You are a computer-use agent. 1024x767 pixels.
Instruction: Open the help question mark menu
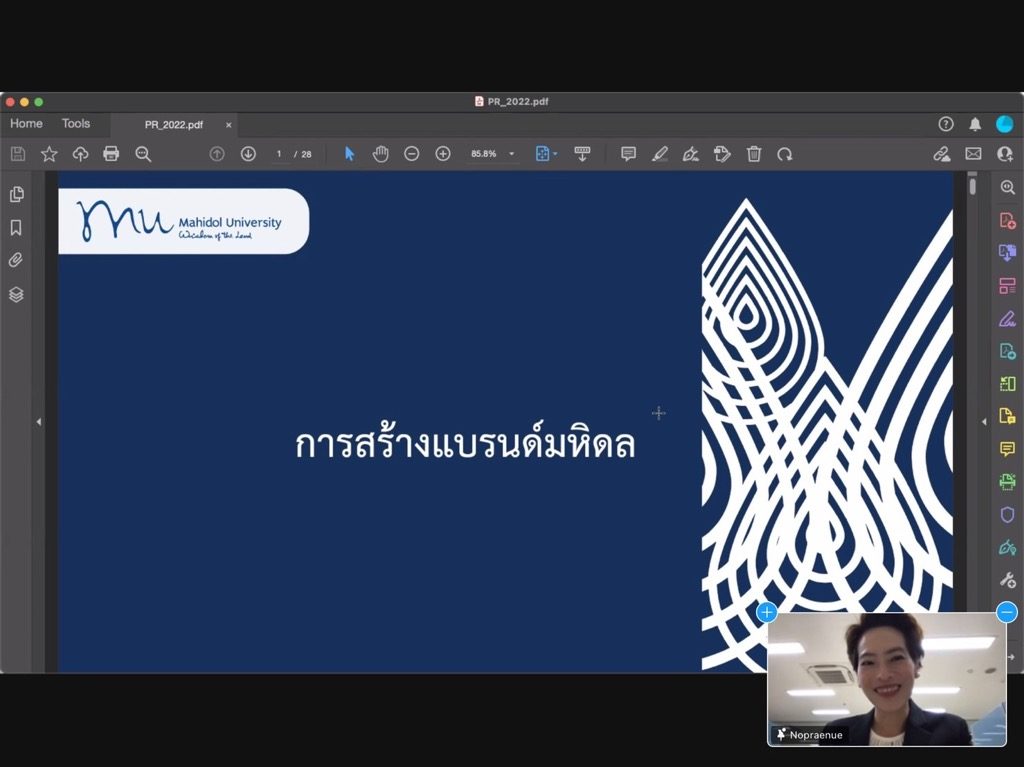tap(946, 124)
